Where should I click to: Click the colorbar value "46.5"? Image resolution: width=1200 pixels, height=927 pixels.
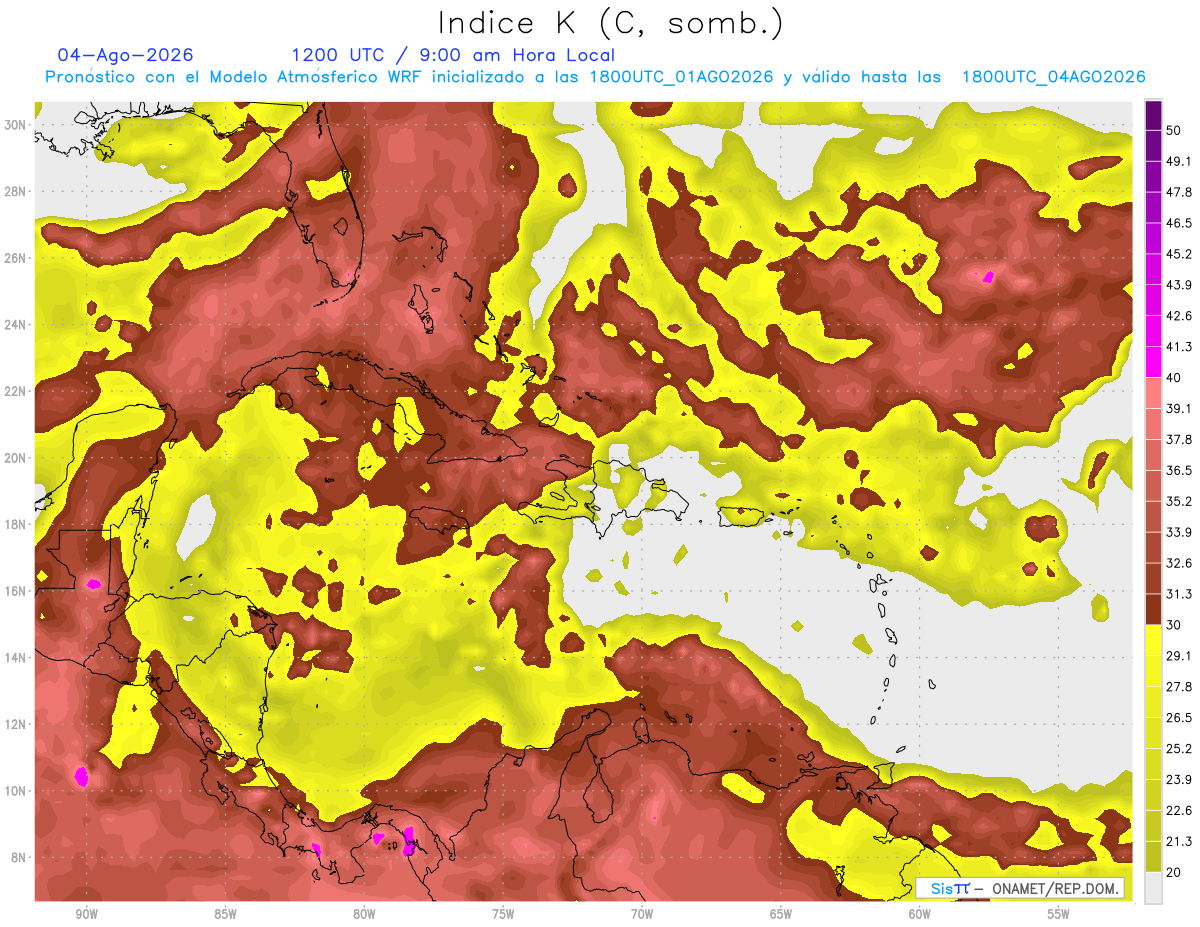click(x=1179, y=223)
